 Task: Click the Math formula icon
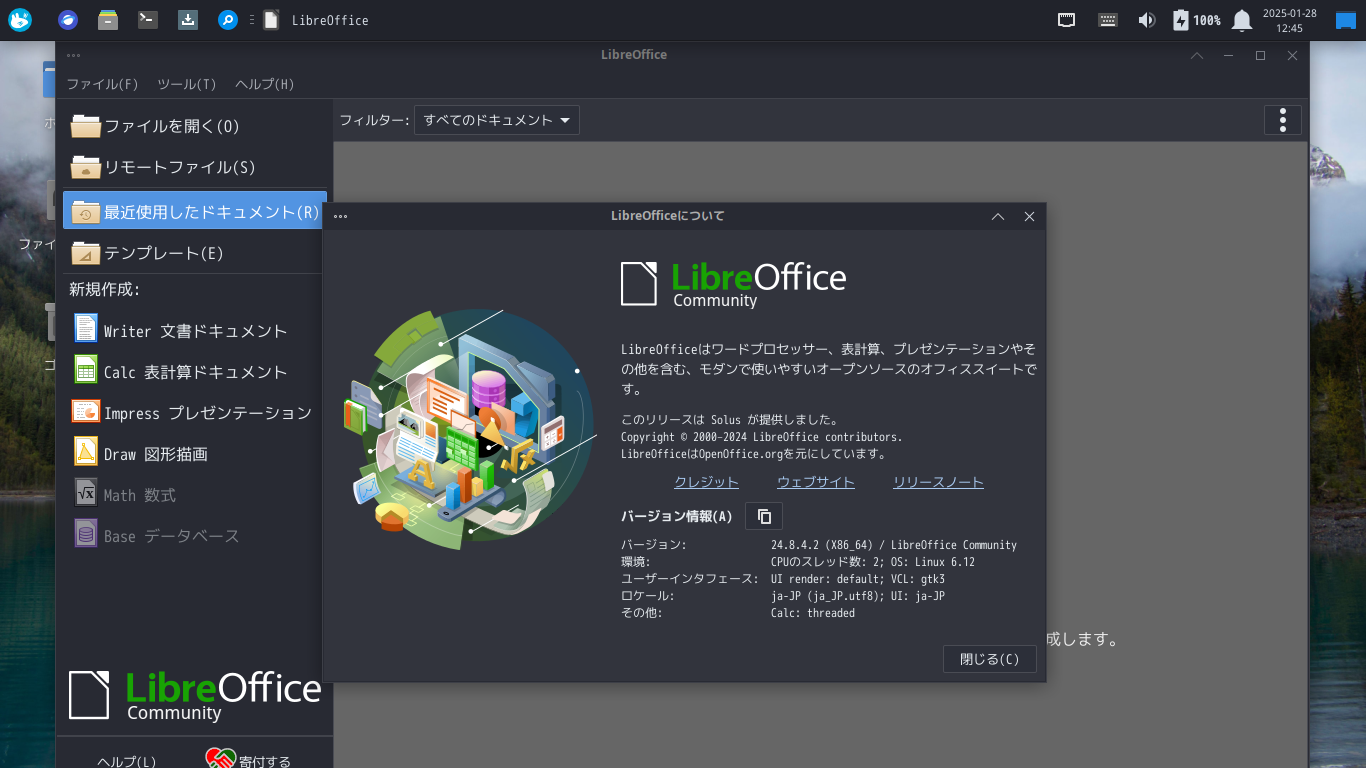(86, 493)
